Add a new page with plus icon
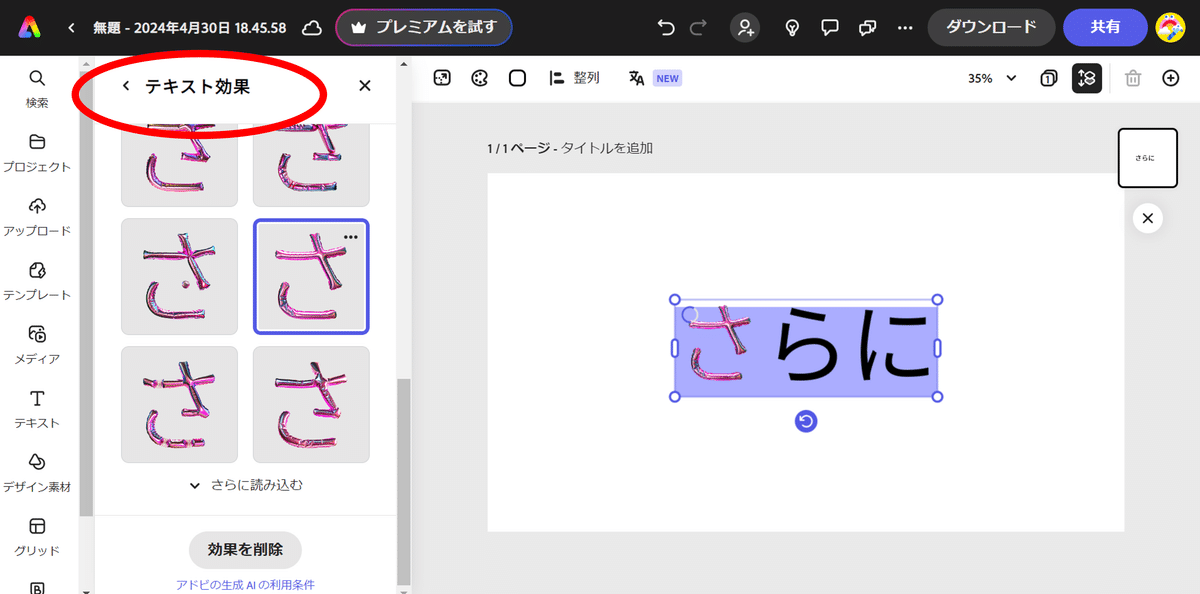Viewport: 1200px width, 594px height. (1171, 78)
